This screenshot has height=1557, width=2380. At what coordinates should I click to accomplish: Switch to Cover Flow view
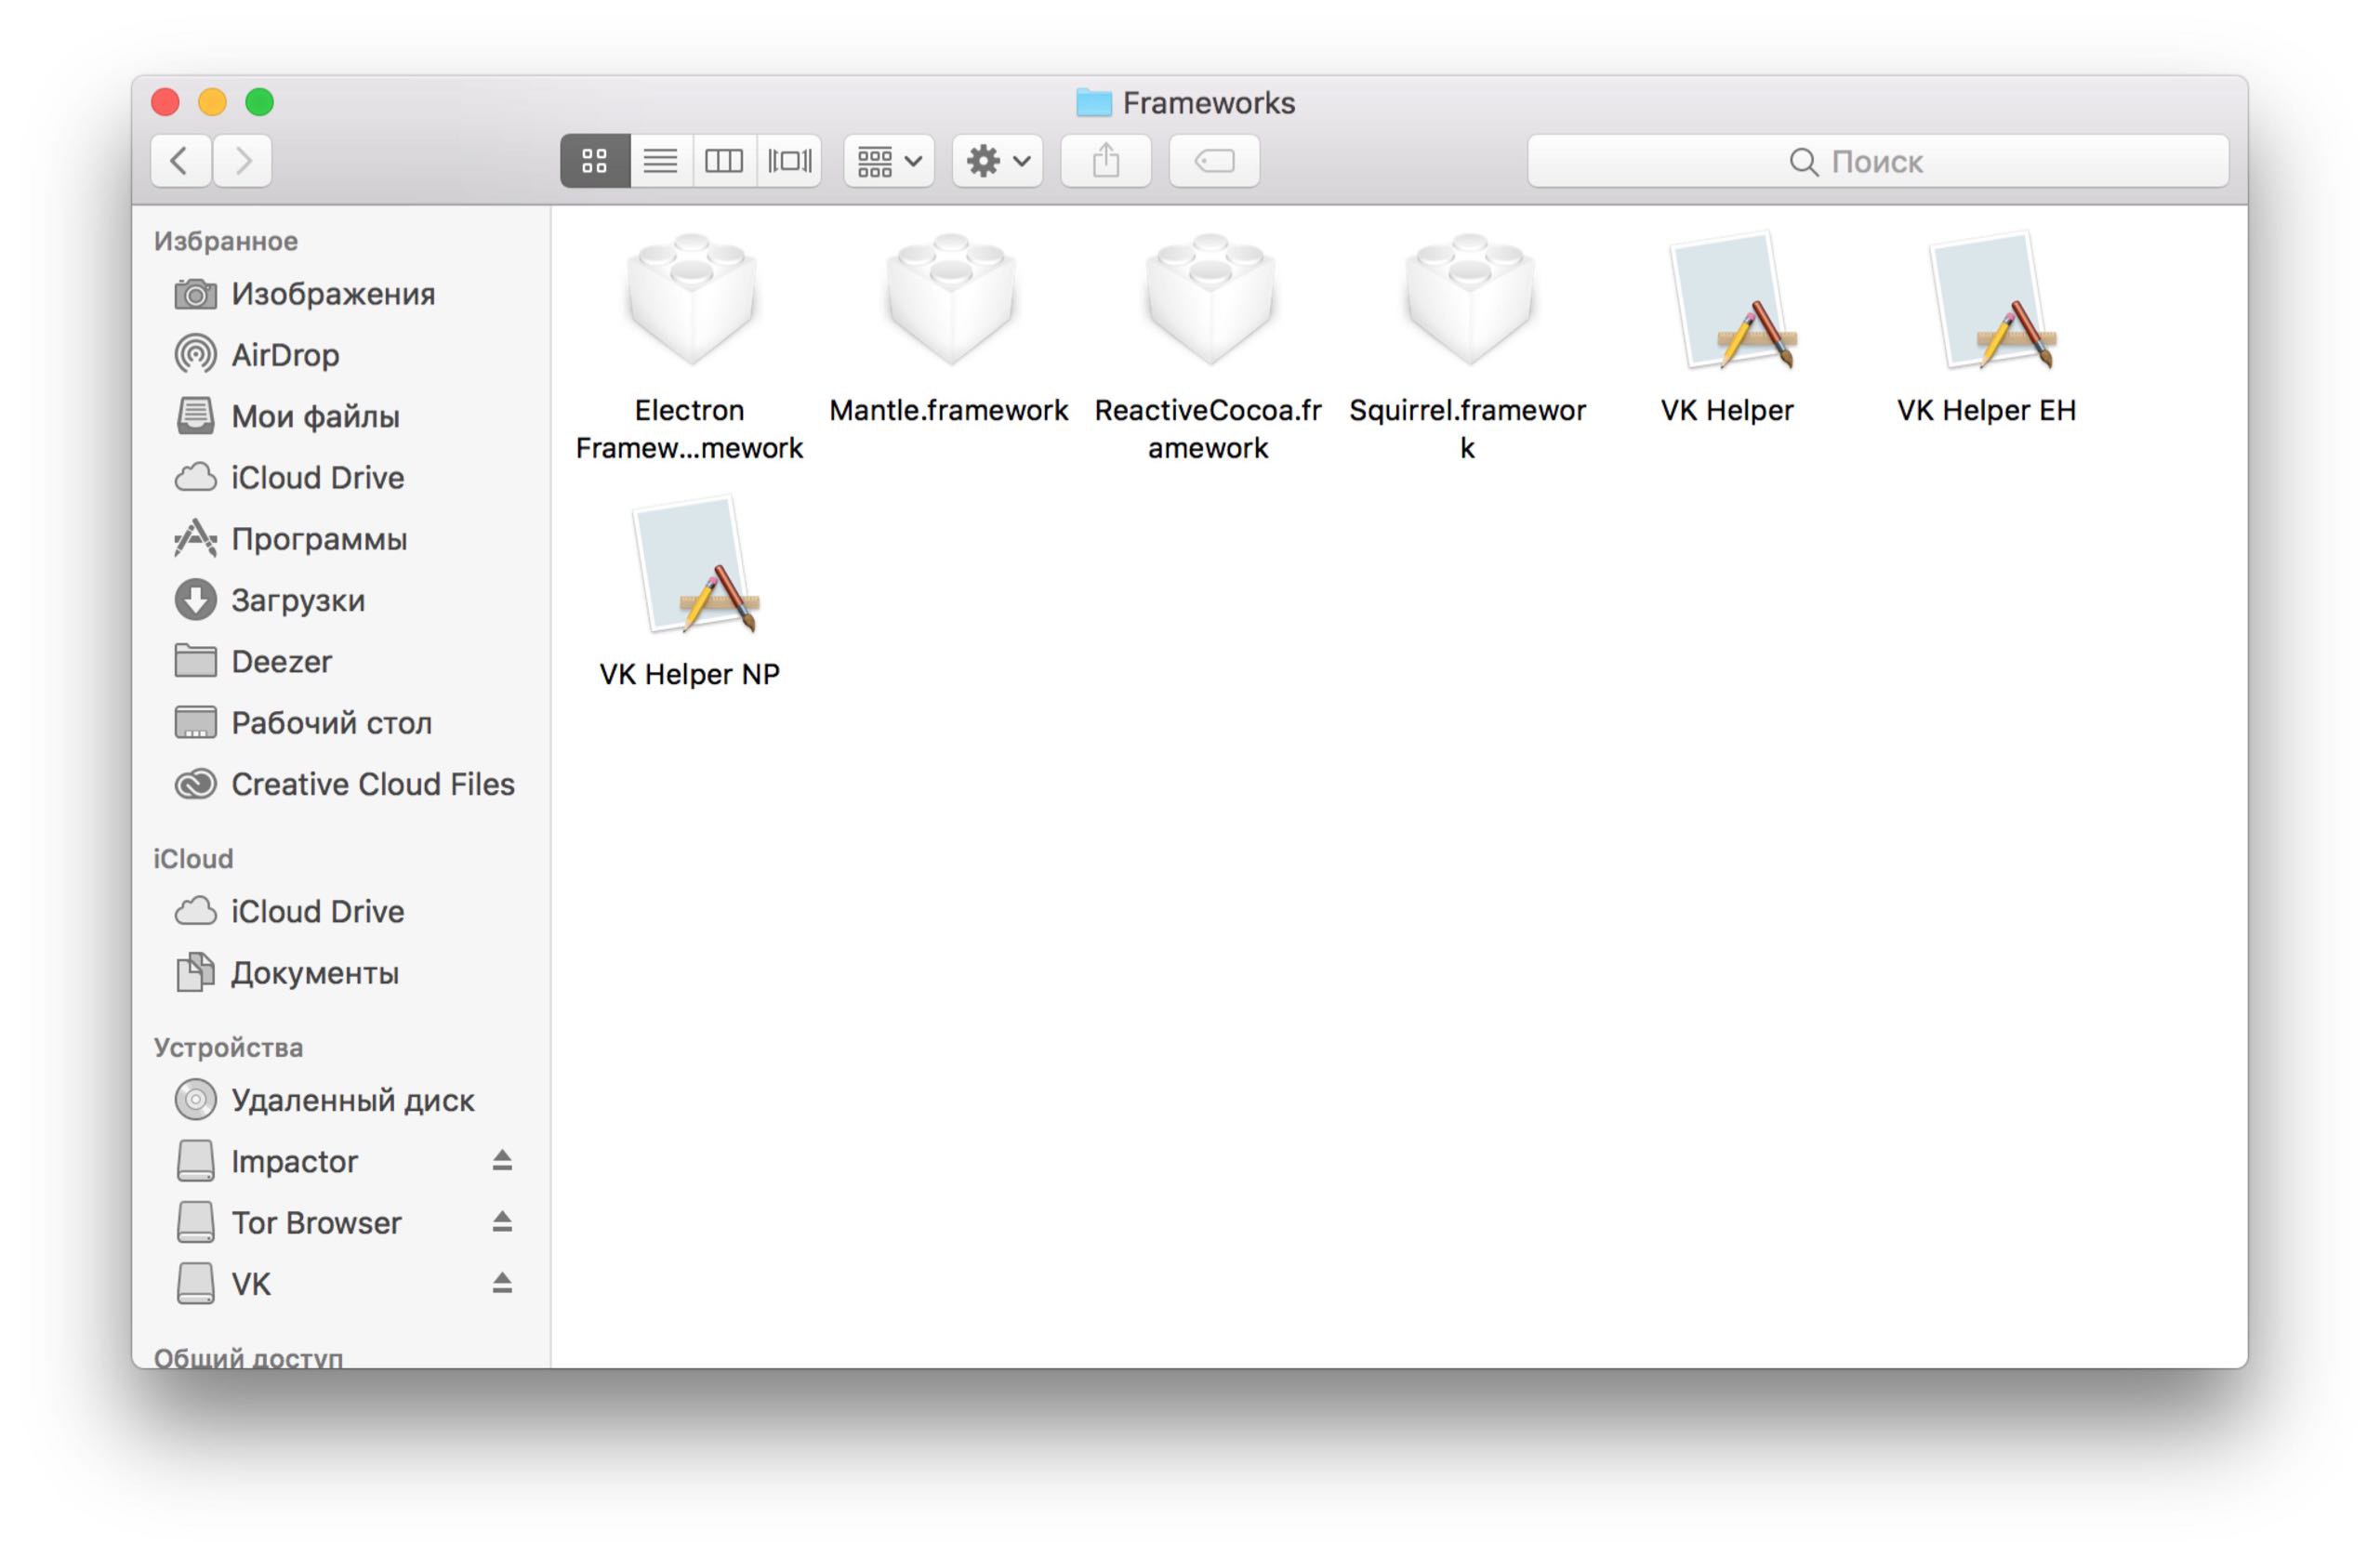coord(789,161)
